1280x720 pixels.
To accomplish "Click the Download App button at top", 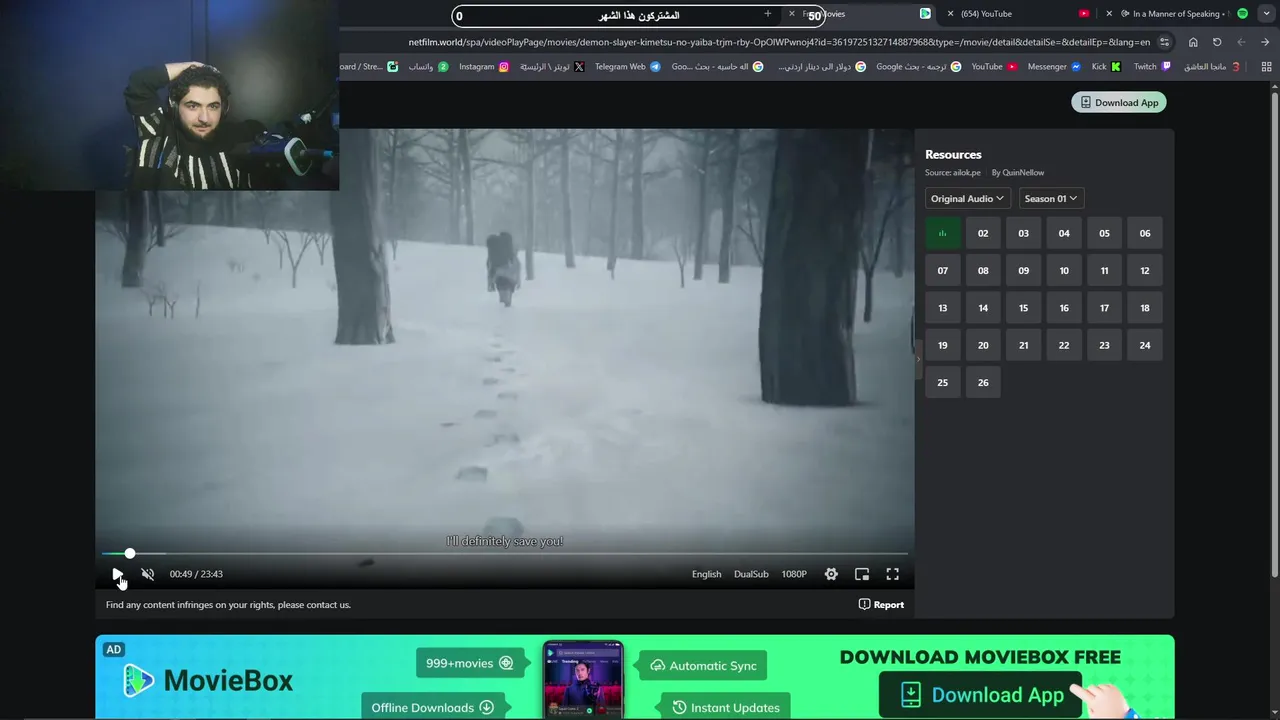I will point(1118,102).
